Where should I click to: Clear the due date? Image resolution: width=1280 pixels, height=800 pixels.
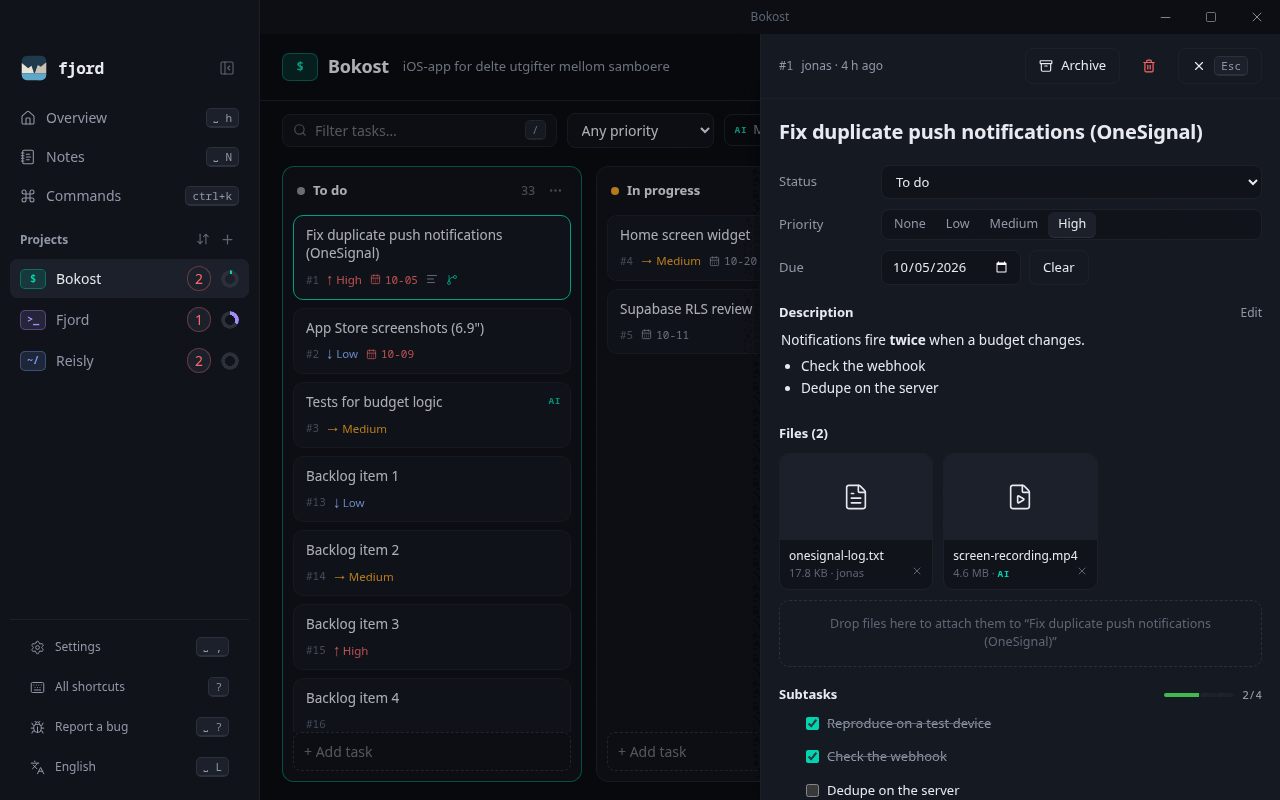[x=1058, y=267]
